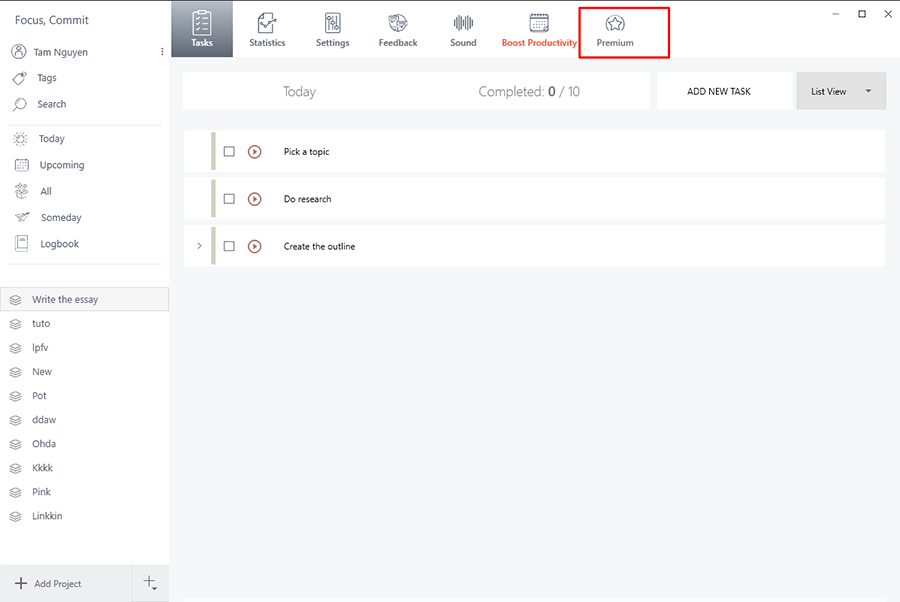Click the ADD NEW TASK button
This screenshot has width=900, height=602.
point(719,91)
